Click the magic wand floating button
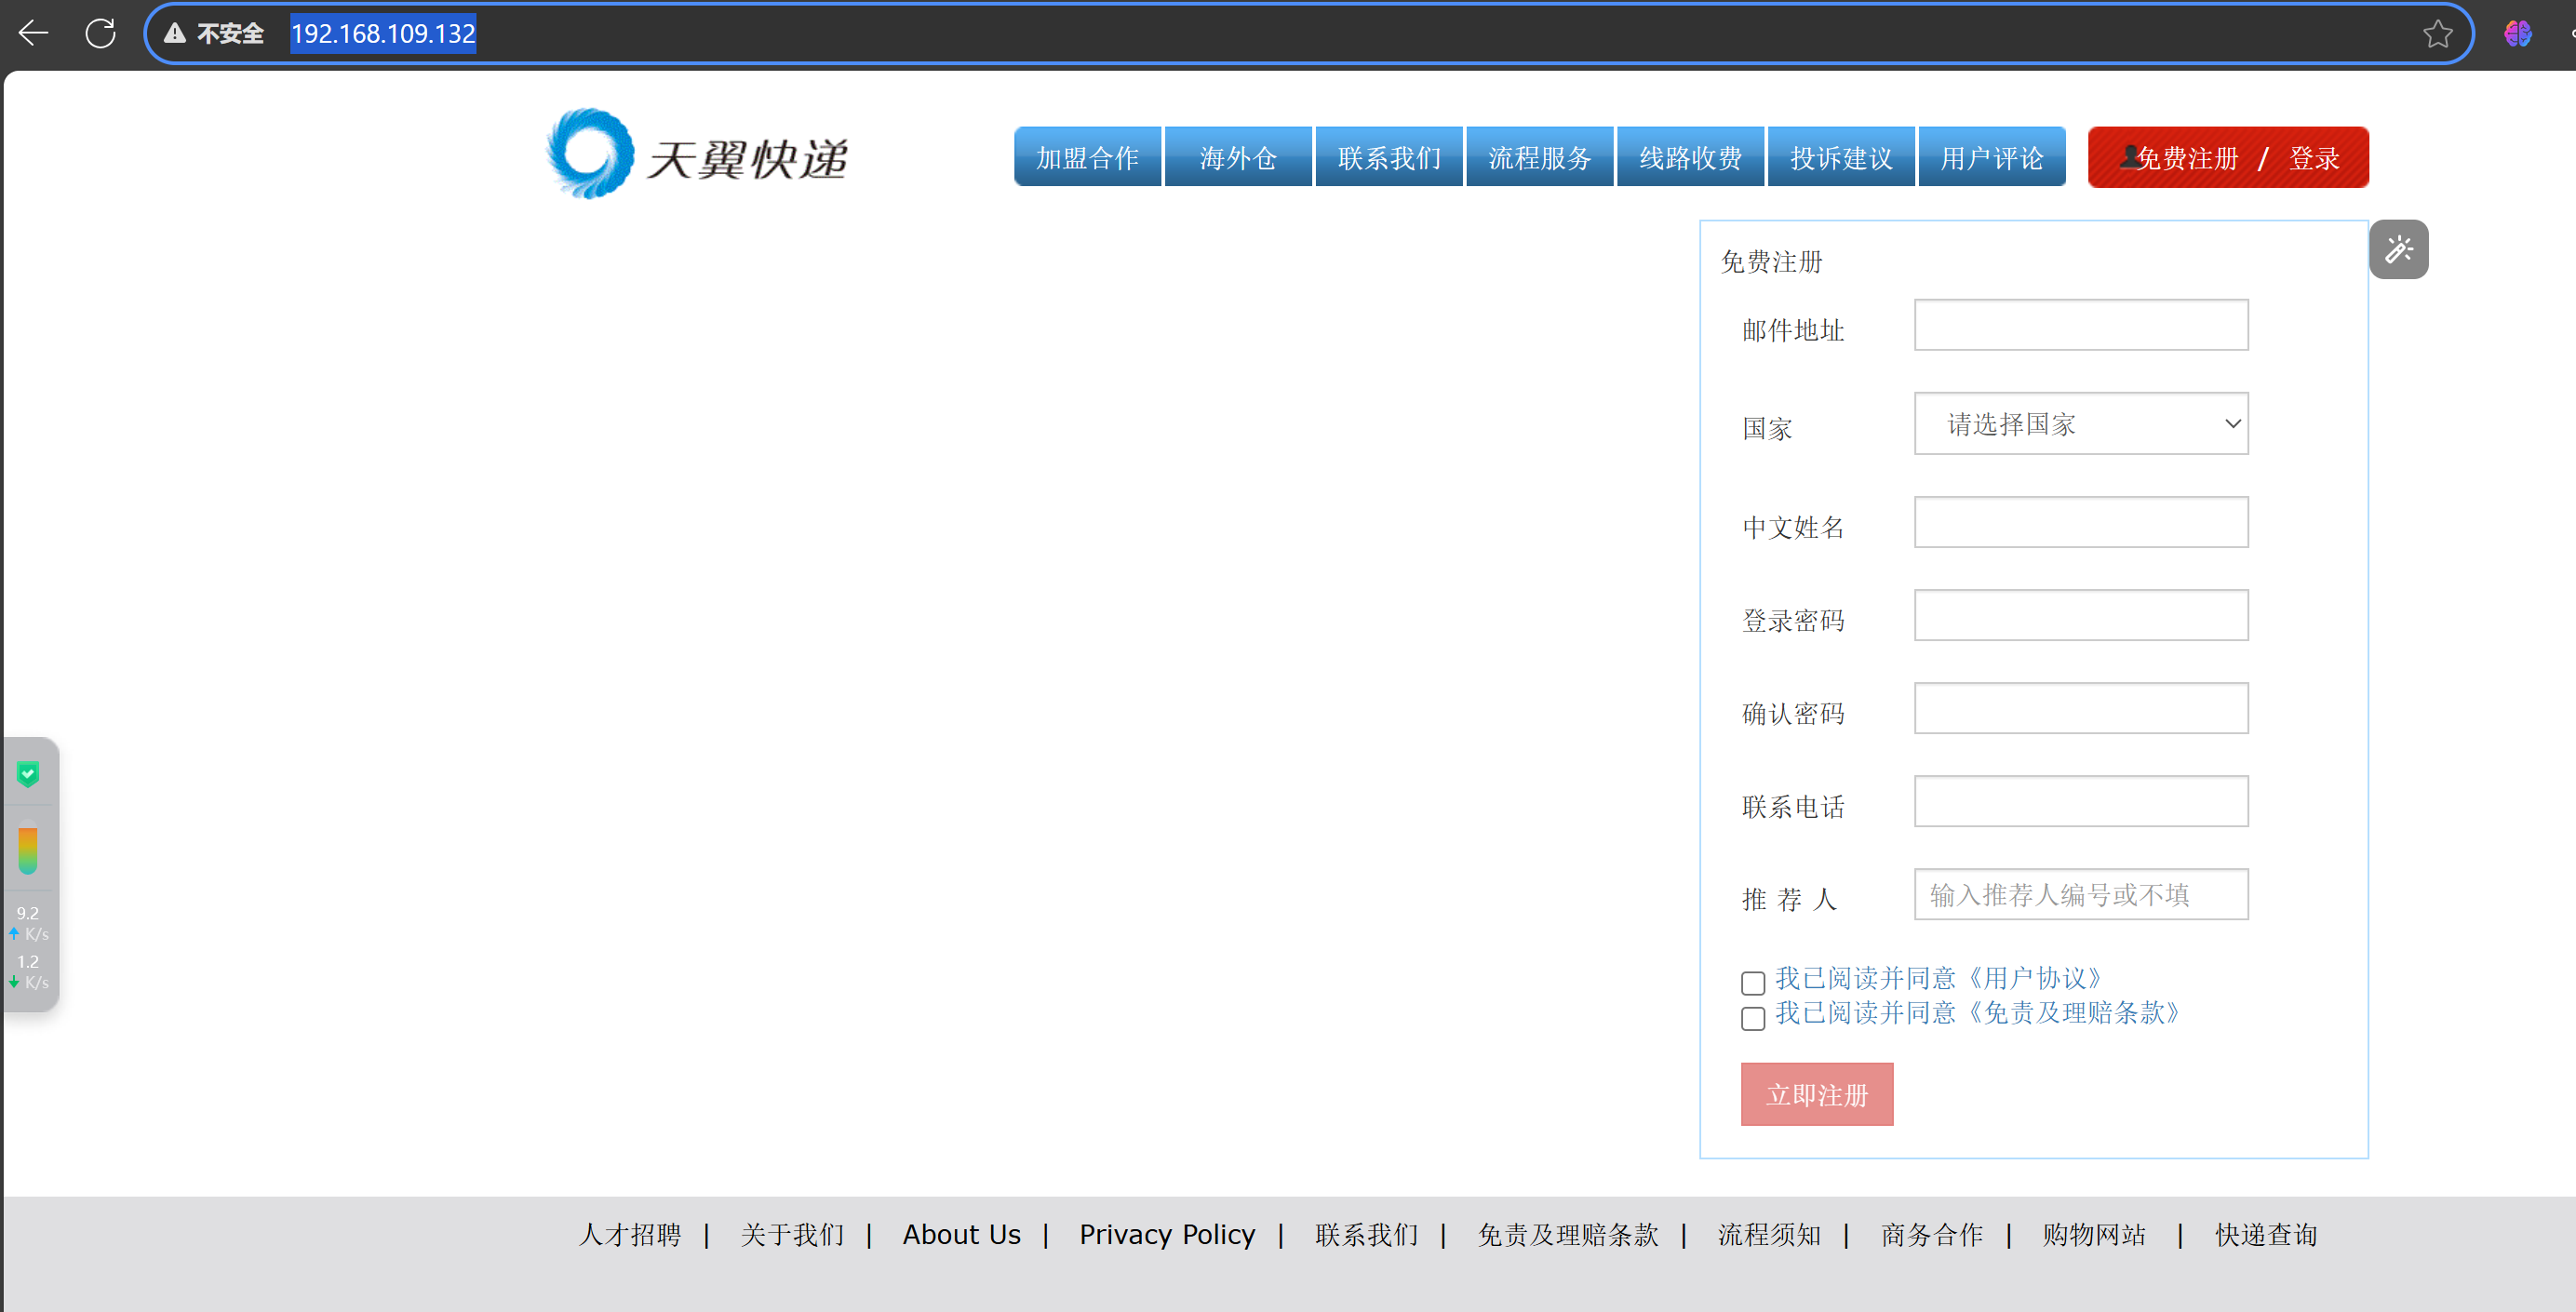Viewport: 2576px width, 1312px height. pyautogui.click(x=2398, y=249)
